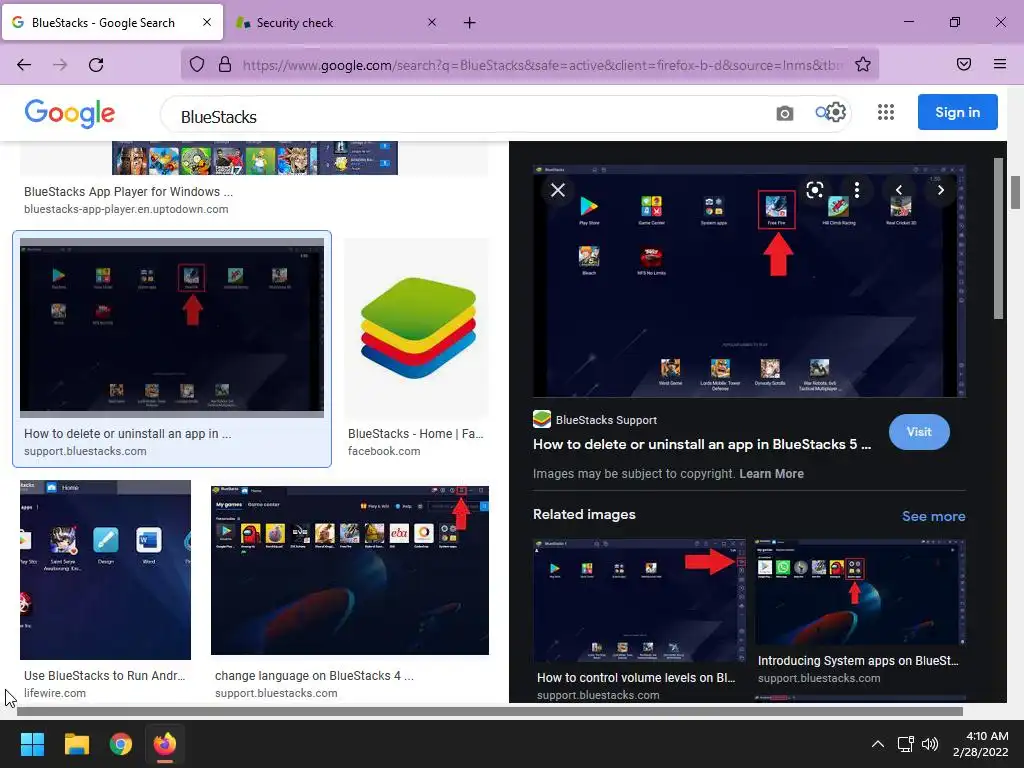Close the BlueStacks - Google Search tab
This screenshot has height=768, width=1024.
pyautogui.click(x=207, y=22)
